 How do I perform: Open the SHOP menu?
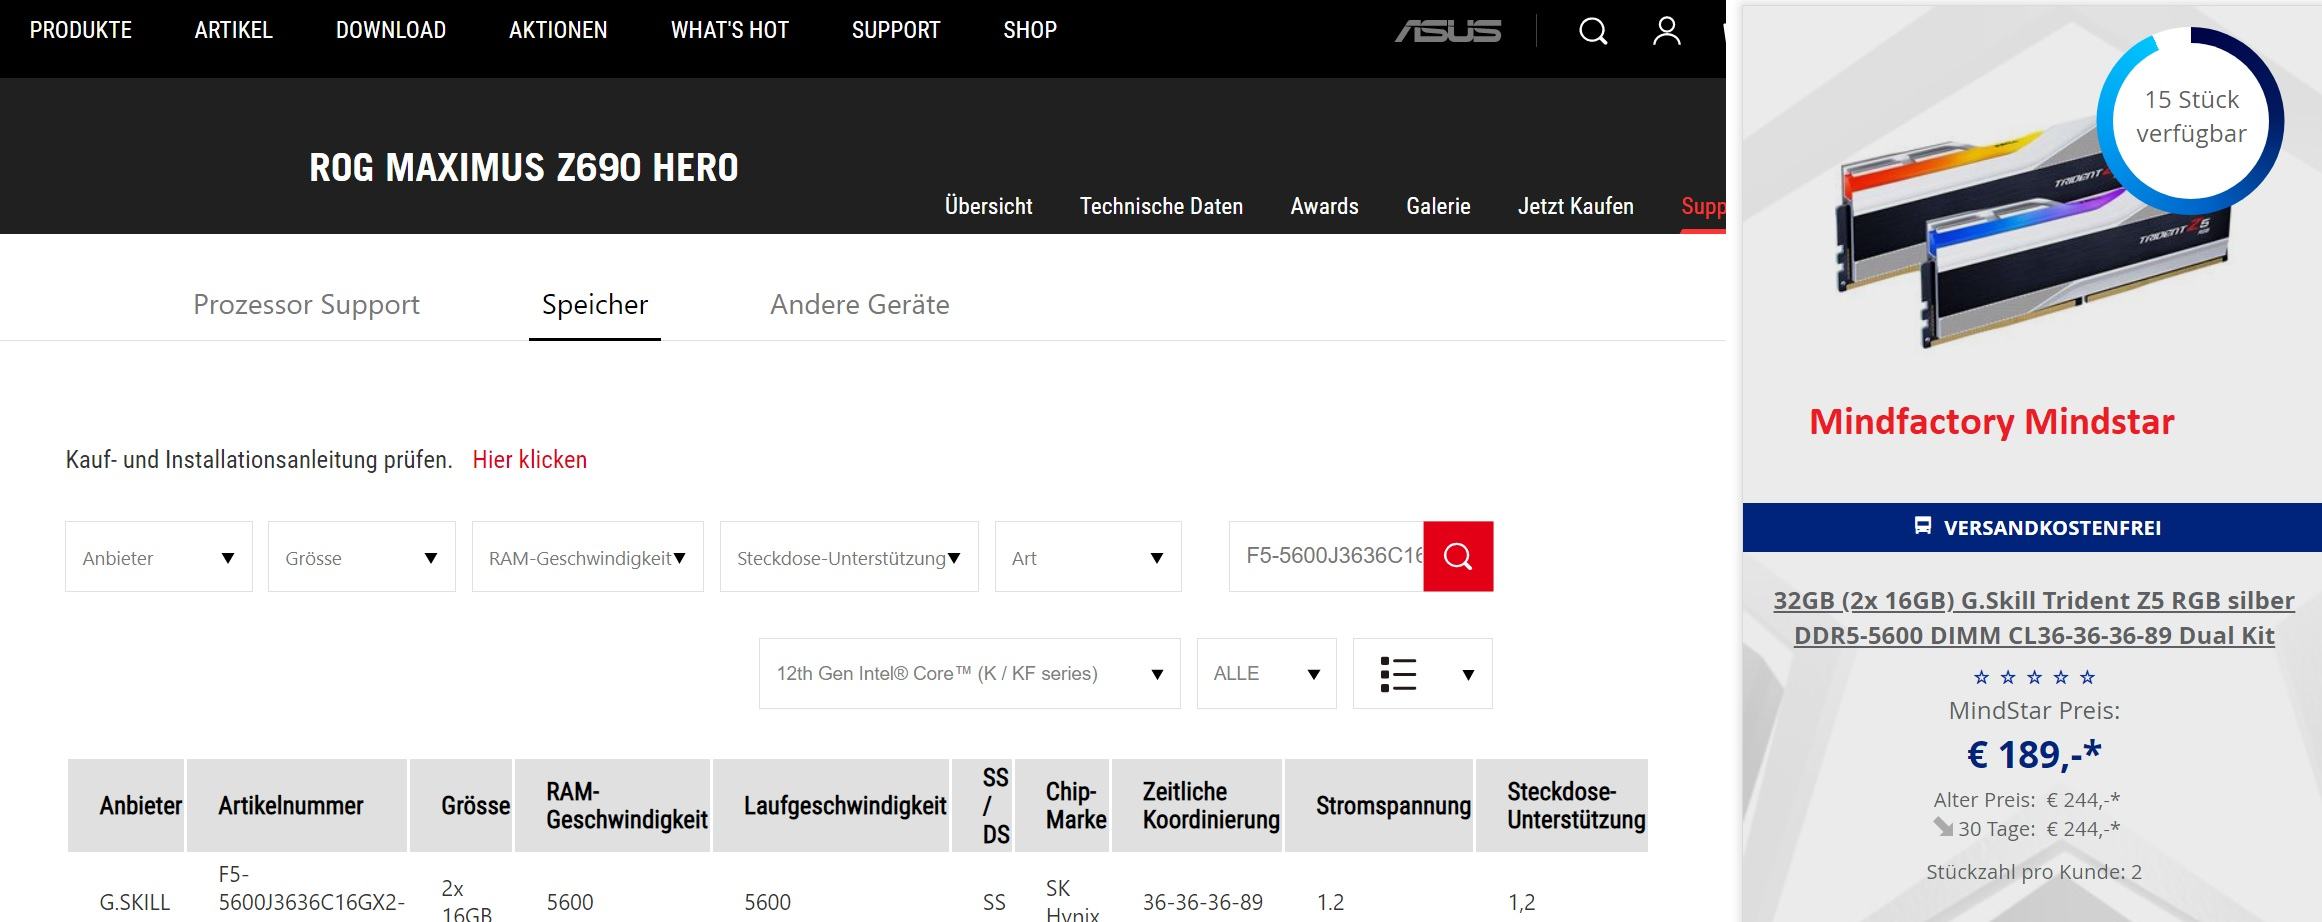coord(1030,30)
